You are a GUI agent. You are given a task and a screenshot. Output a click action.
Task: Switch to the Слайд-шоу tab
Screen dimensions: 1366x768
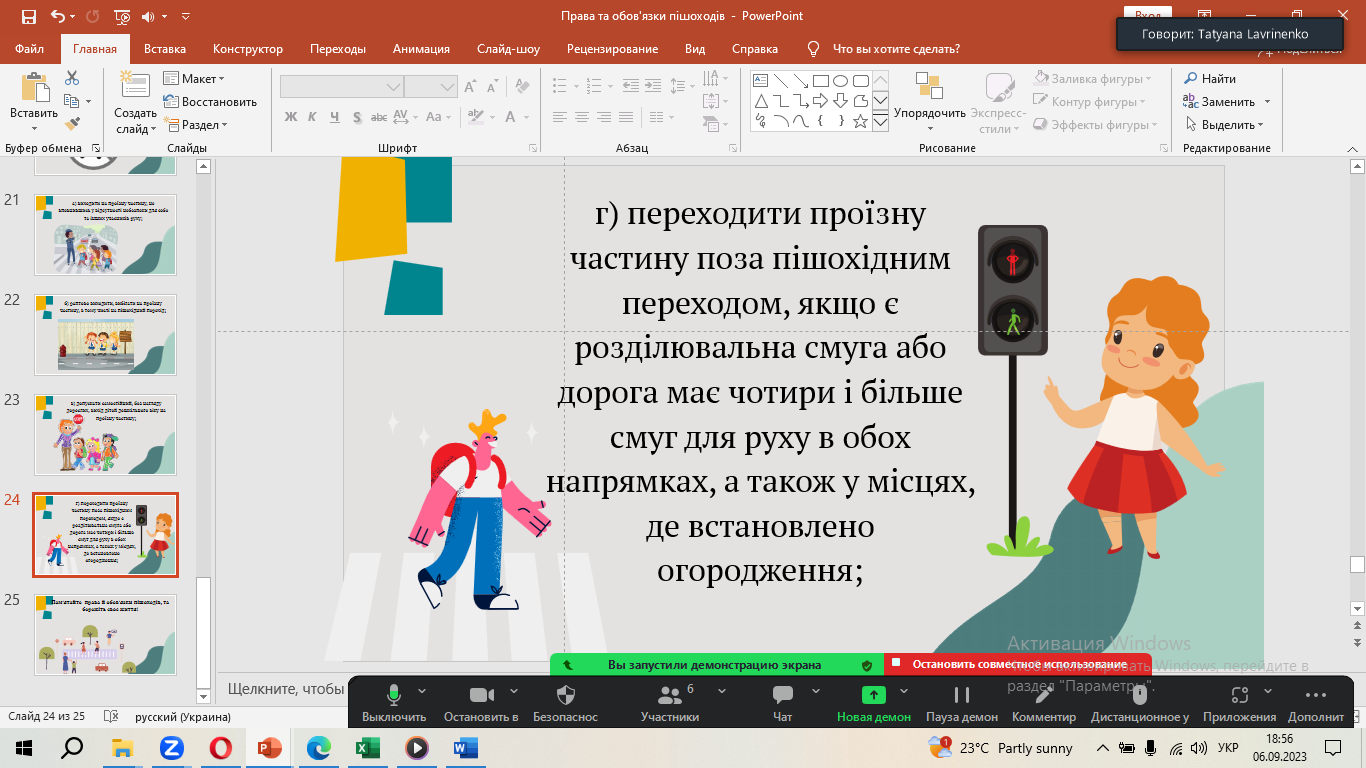point(508,49)
